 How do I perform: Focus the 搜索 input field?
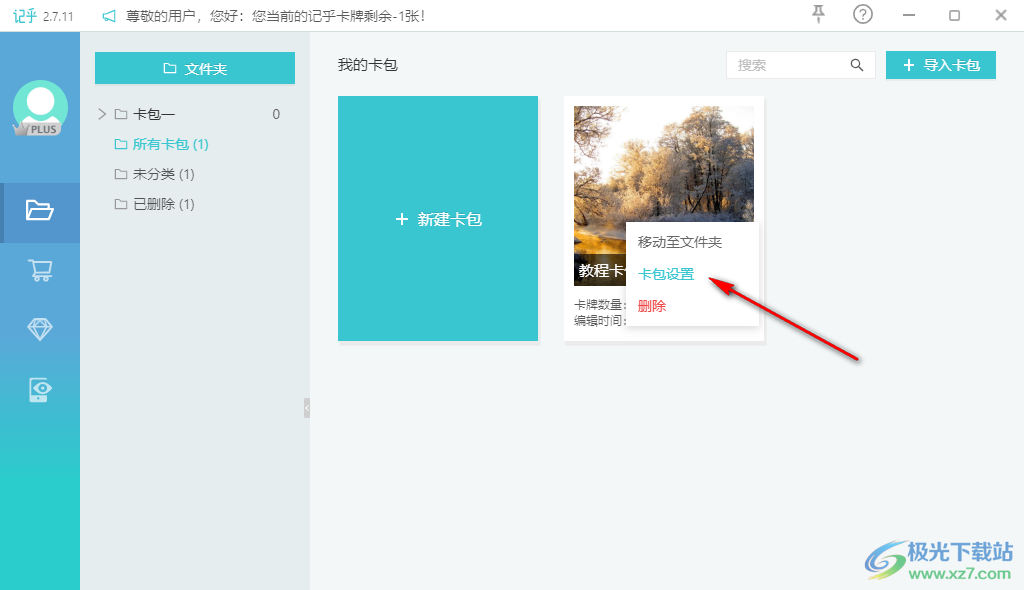tap(801, 65)
